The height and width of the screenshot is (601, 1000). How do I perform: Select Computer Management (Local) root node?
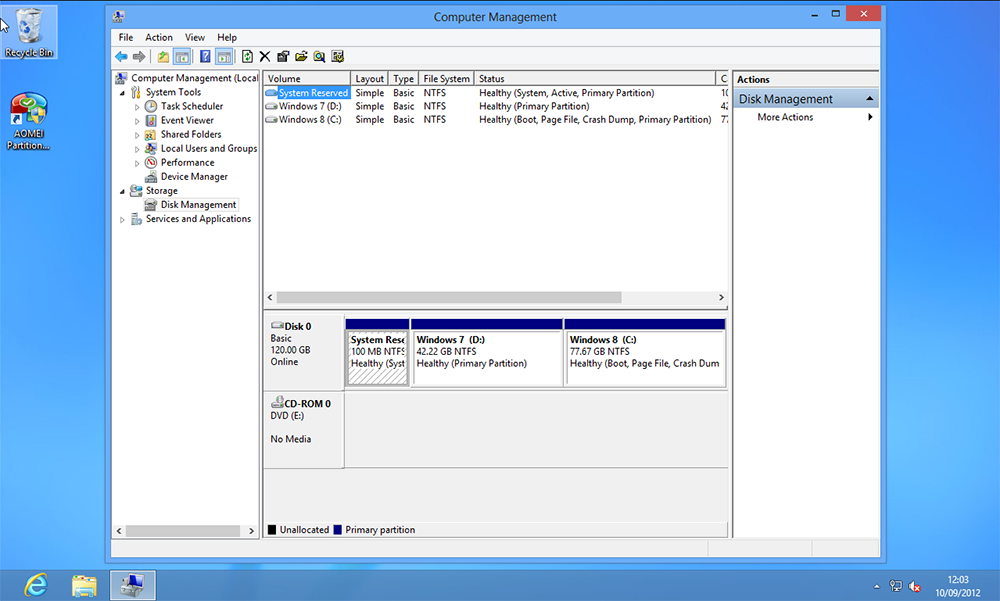click(x=187, y=78)
